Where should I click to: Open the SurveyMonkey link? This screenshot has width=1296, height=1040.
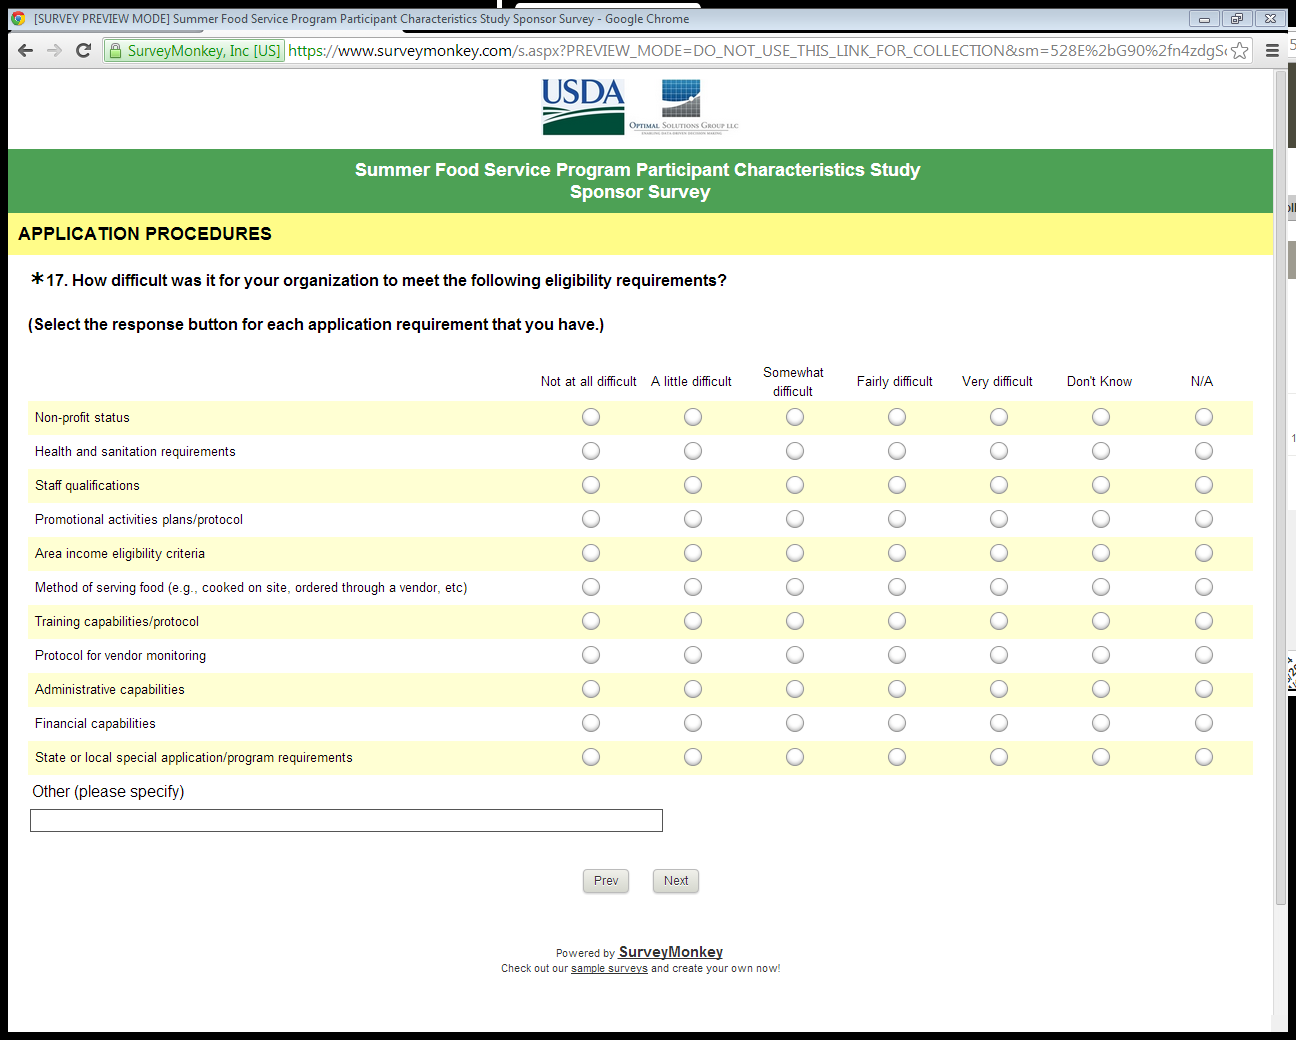[x=670, y=952]
